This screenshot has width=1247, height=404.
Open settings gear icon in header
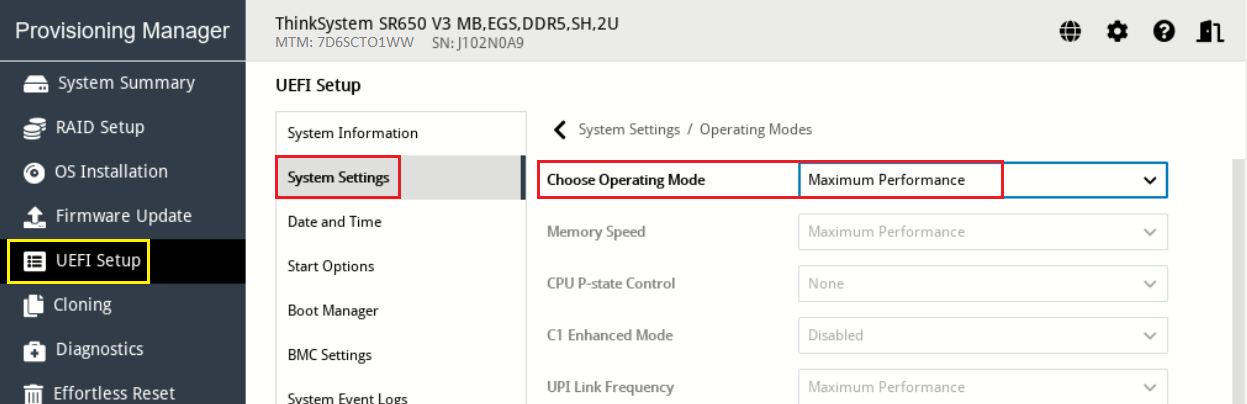(1117, 32)
